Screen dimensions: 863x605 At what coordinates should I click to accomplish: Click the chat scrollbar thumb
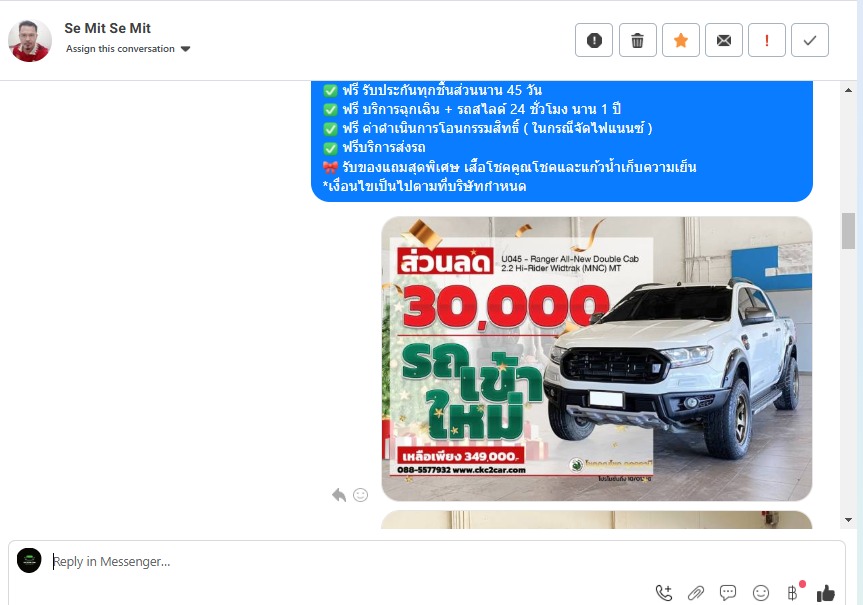(848, 231)
